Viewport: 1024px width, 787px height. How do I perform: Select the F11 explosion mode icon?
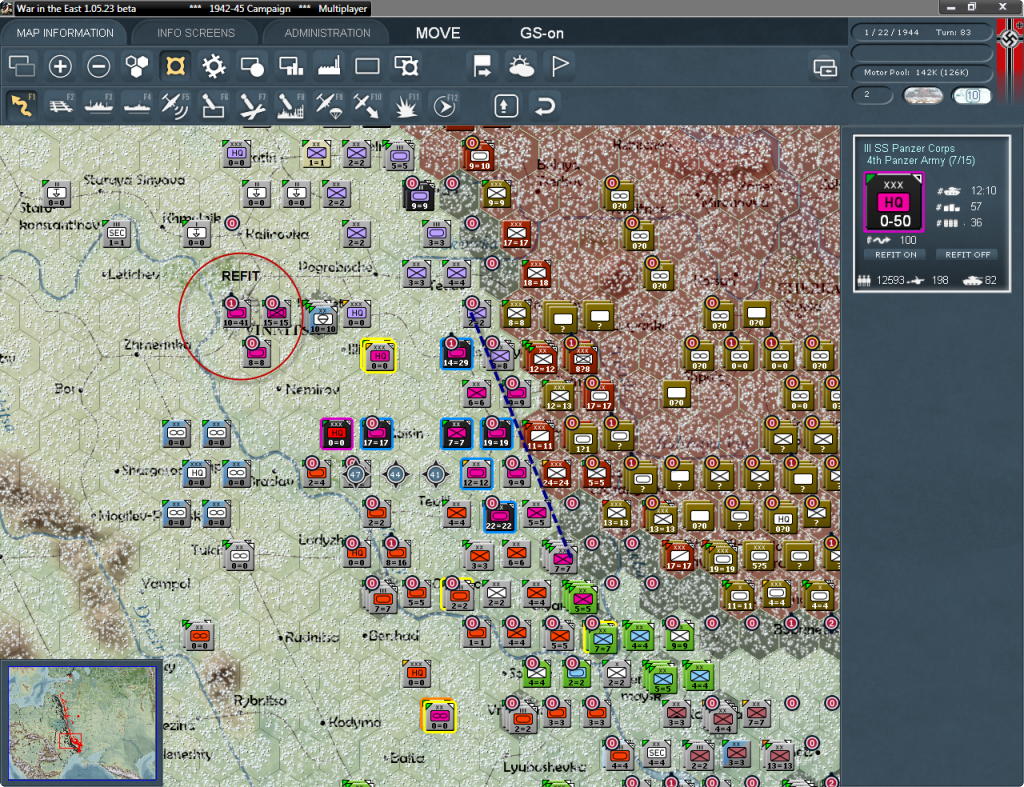click(406, 105)
